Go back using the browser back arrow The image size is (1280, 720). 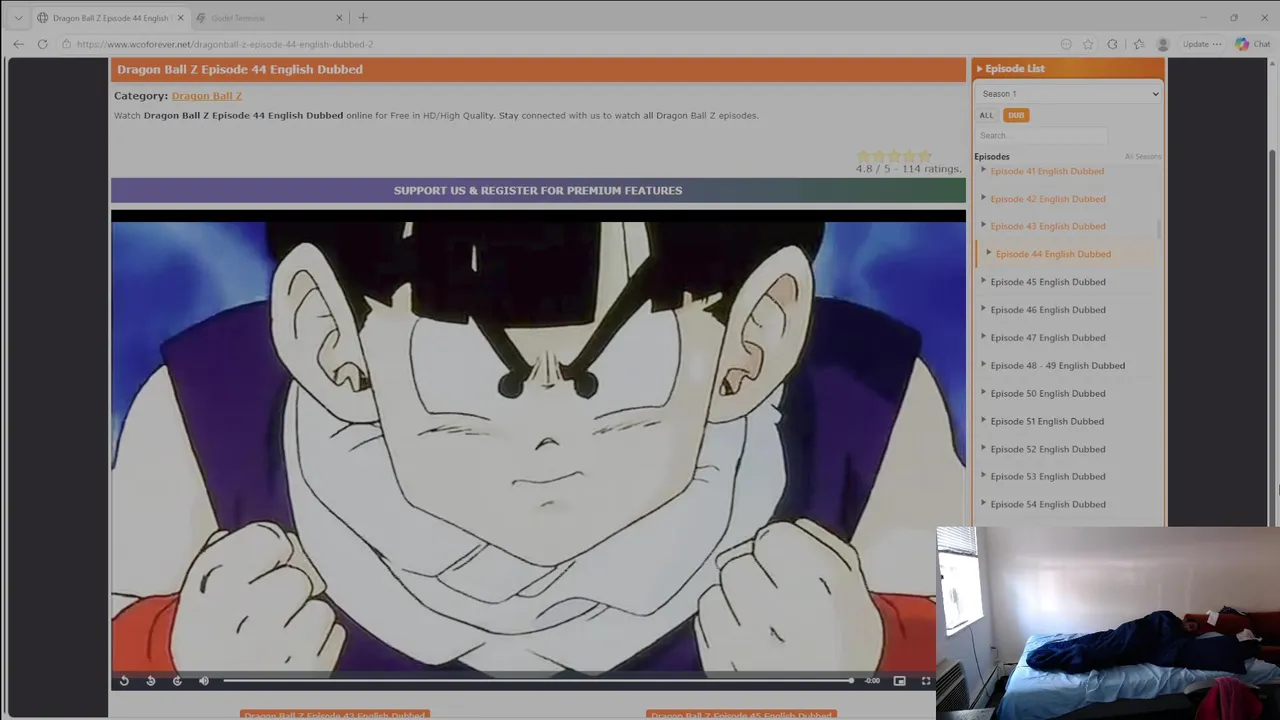pos(18,44)
